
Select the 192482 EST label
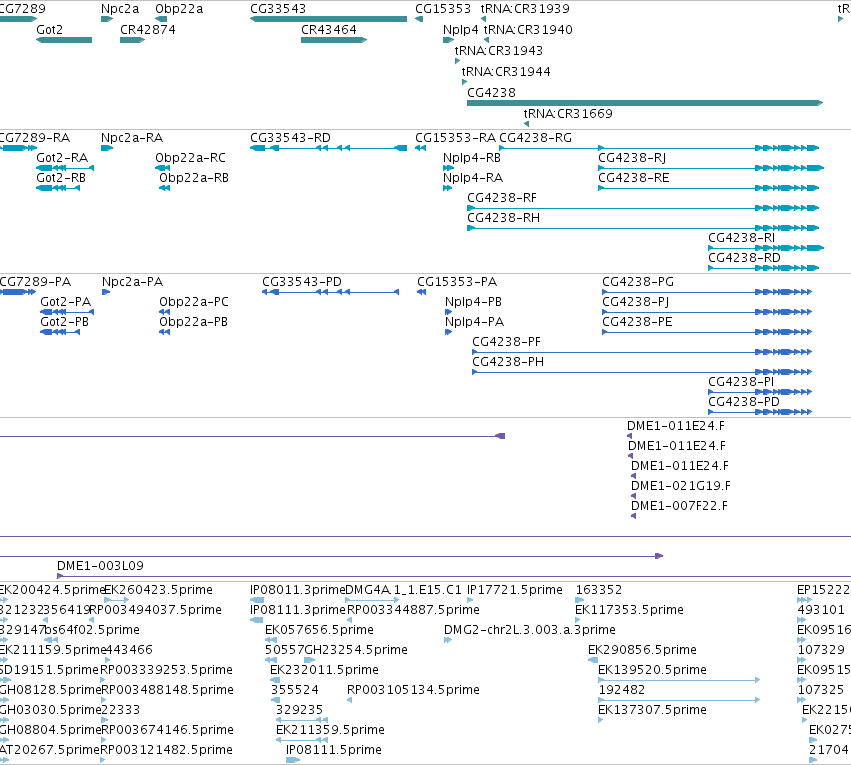click(621, 690)
